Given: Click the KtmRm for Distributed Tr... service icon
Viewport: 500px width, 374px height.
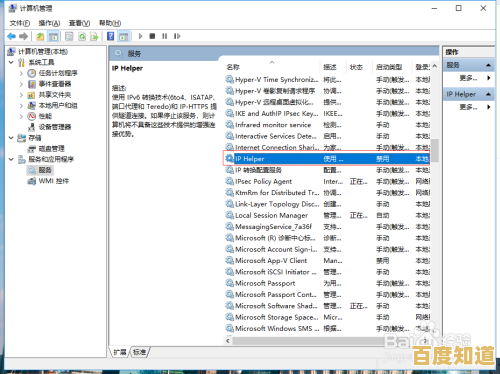Looking at the screenshot, I should coord(229,193).
